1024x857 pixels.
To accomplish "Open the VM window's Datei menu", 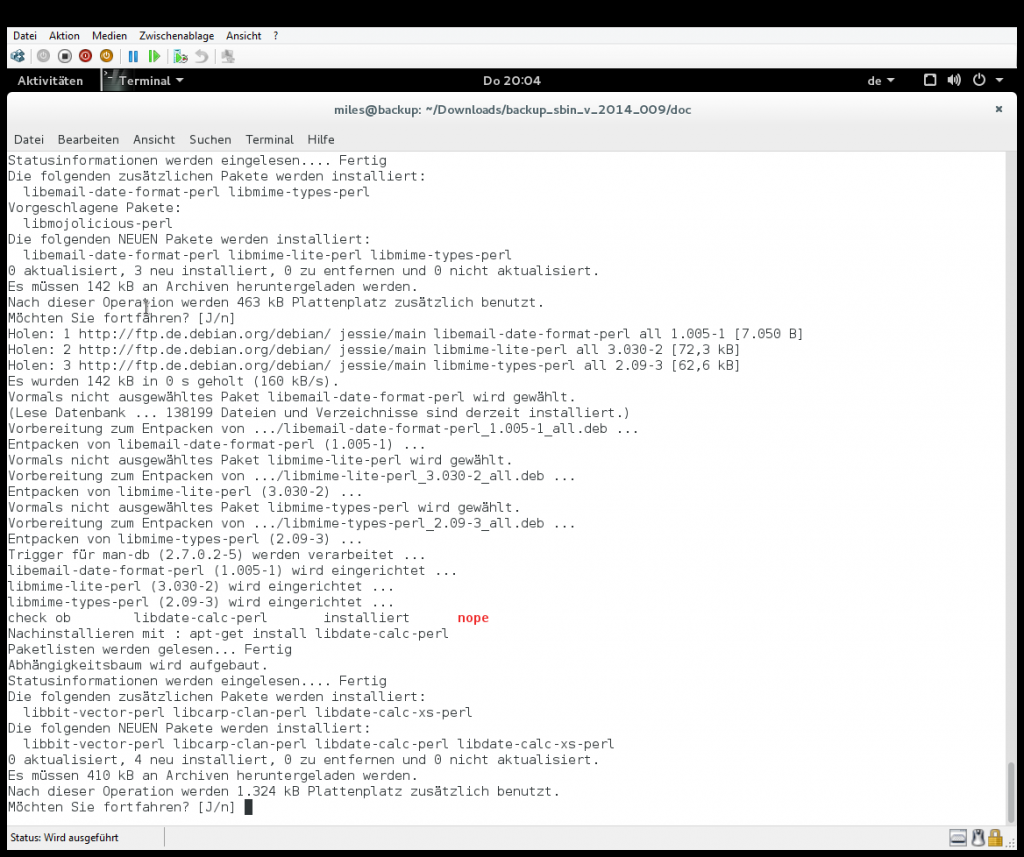I will click(x=25, y=36).
